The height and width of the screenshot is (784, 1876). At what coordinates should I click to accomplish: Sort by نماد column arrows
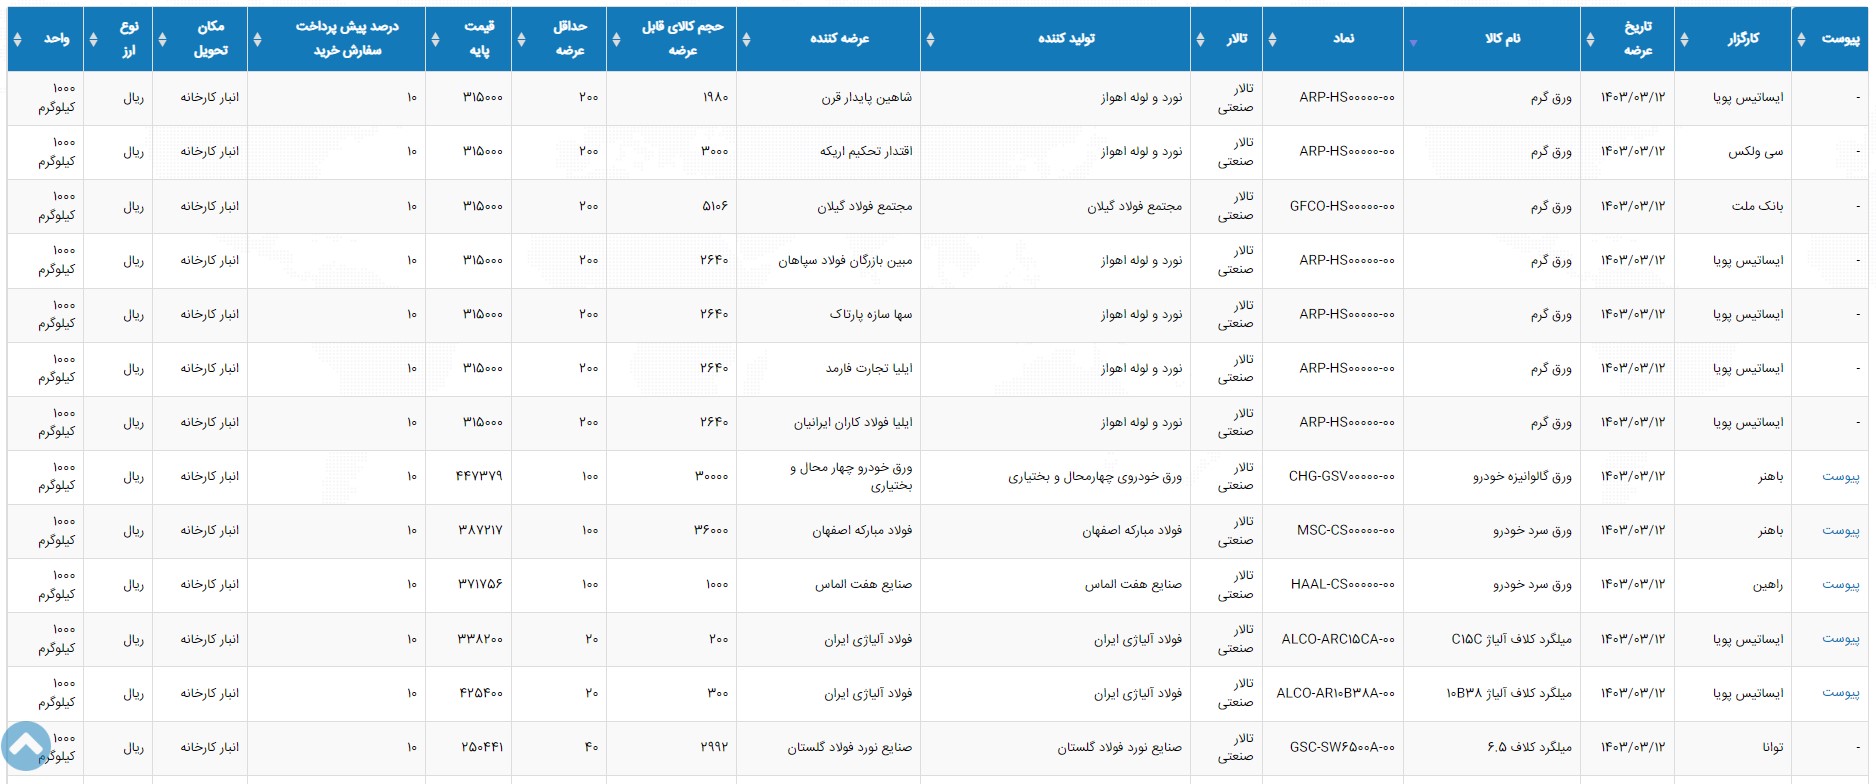click(1272, 39)
